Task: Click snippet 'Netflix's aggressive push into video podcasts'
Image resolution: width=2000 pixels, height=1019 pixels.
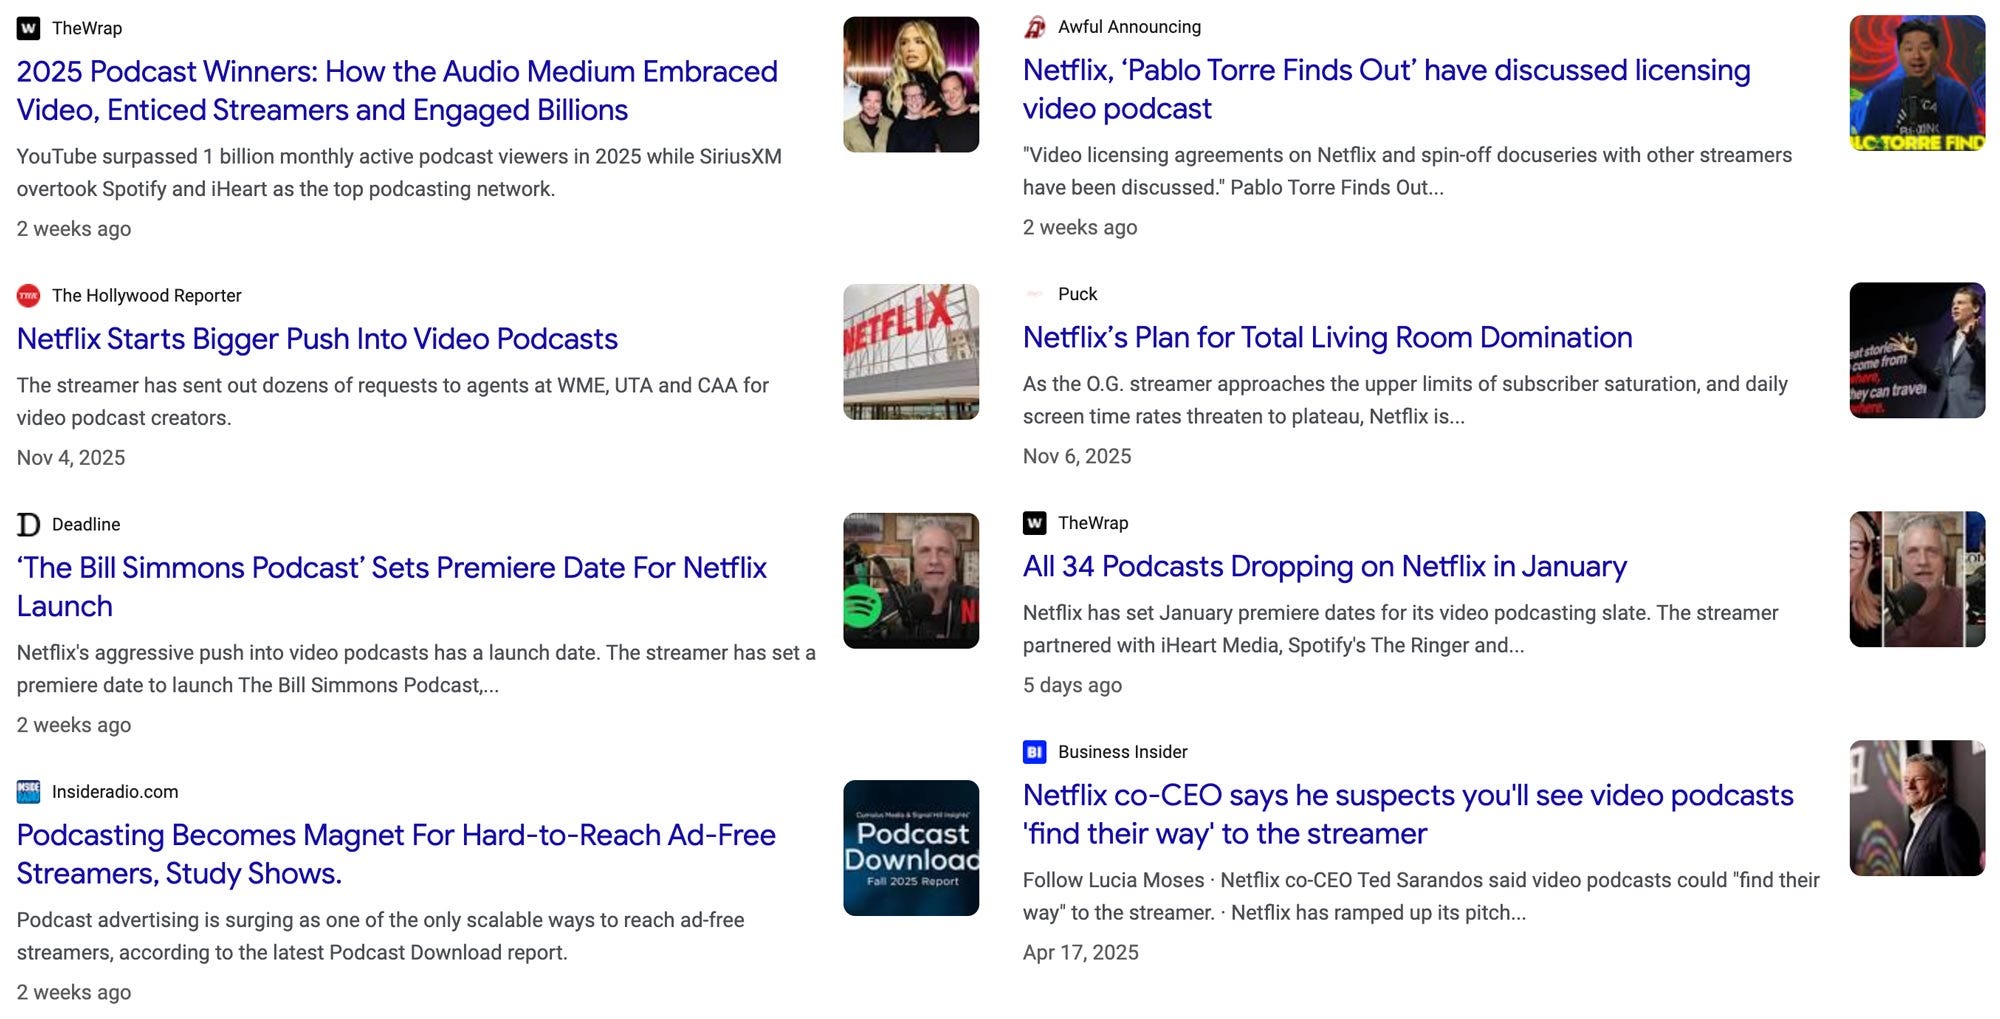Action: pos(416,669)
